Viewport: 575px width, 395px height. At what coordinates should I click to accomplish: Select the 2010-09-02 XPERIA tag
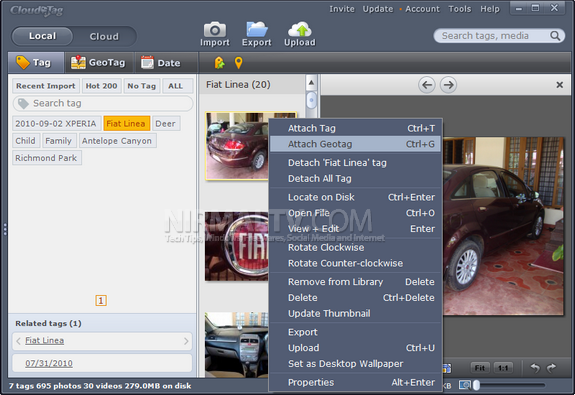tap(56, 124)
